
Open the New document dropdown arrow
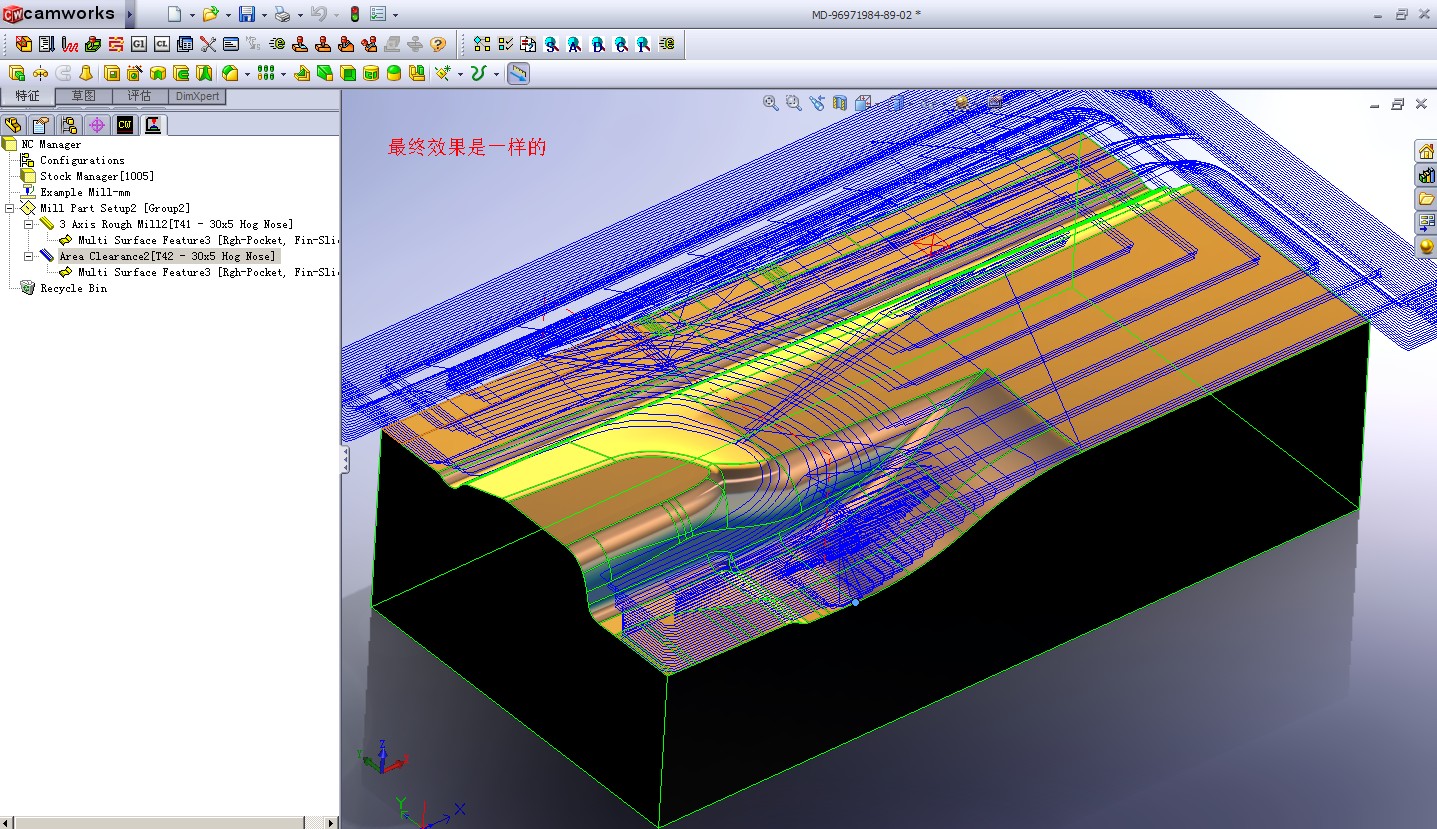[190, 15]
